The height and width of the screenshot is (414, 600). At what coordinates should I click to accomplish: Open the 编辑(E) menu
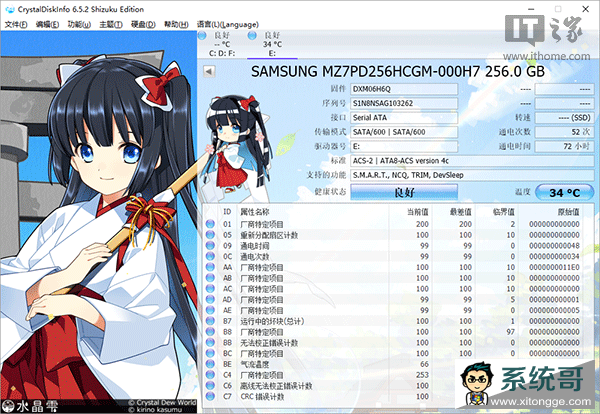[47, 24]
